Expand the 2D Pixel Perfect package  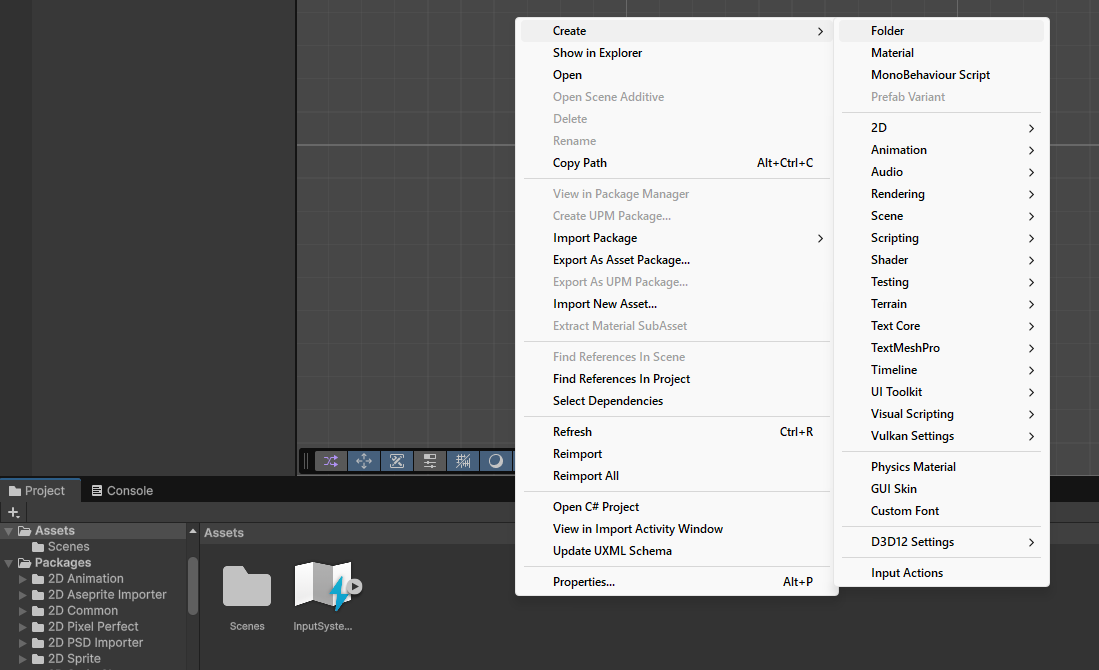22,627
